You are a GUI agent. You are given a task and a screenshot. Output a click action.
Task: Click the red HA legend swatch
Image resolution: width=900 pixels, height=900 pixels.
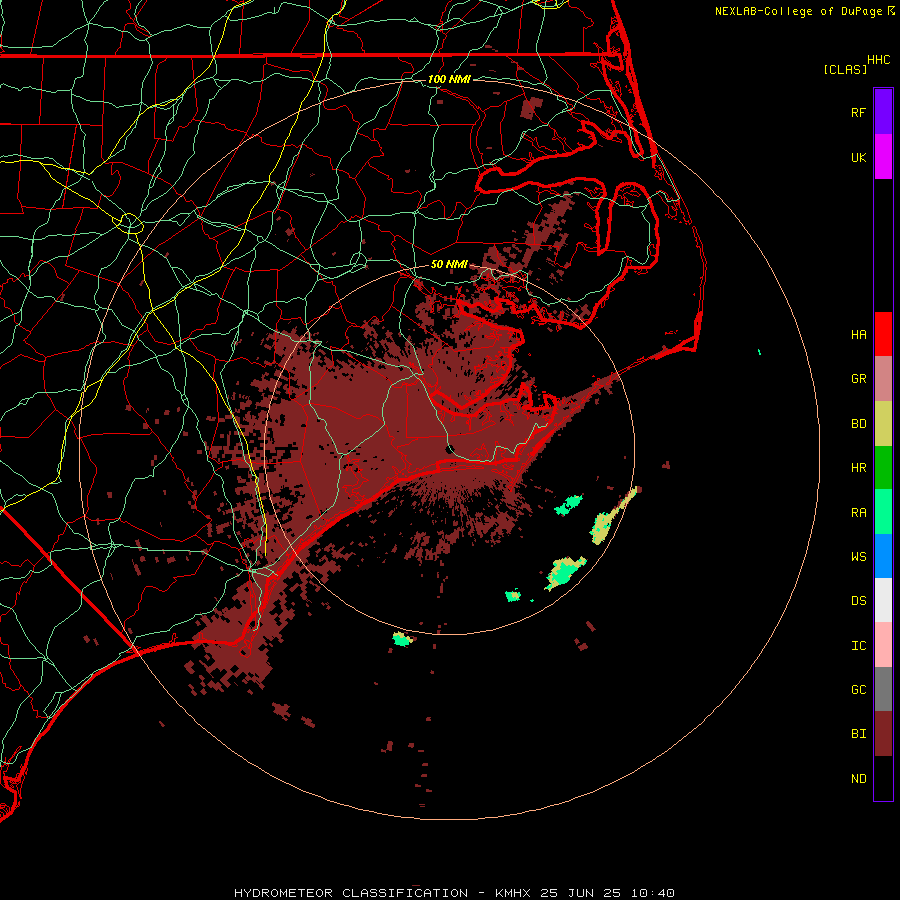pos(883,334)
